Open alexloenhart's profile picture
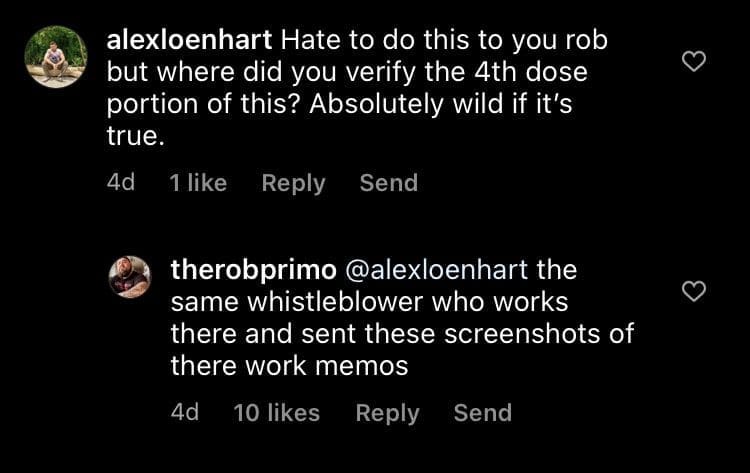This screenshot has height=473, width=750. point(56,56)
